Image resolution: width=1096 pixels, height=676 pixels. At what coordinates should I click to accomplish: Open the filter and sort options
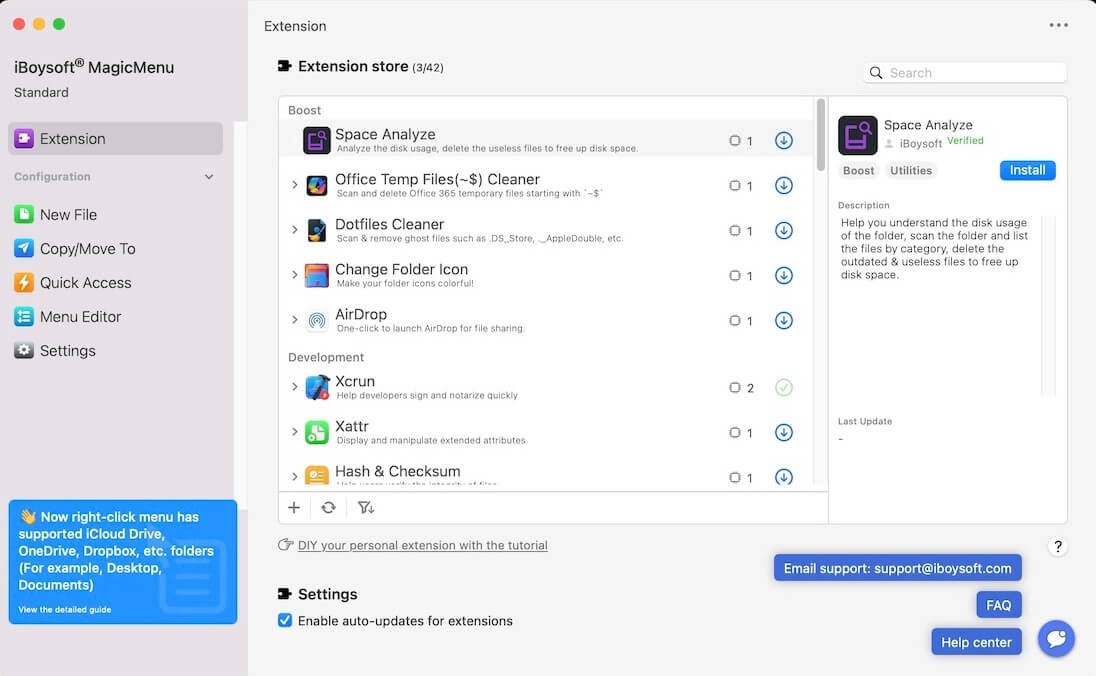(366, 508)
